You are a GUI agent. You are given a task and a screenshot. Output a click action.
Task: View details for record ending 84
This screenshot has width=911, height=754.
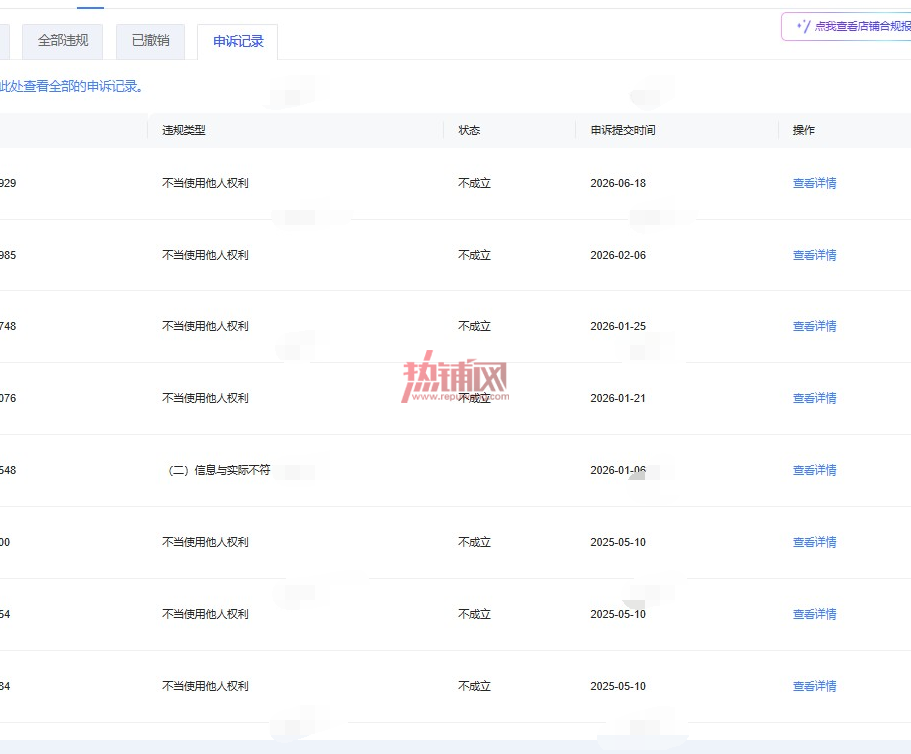[815, 687]
